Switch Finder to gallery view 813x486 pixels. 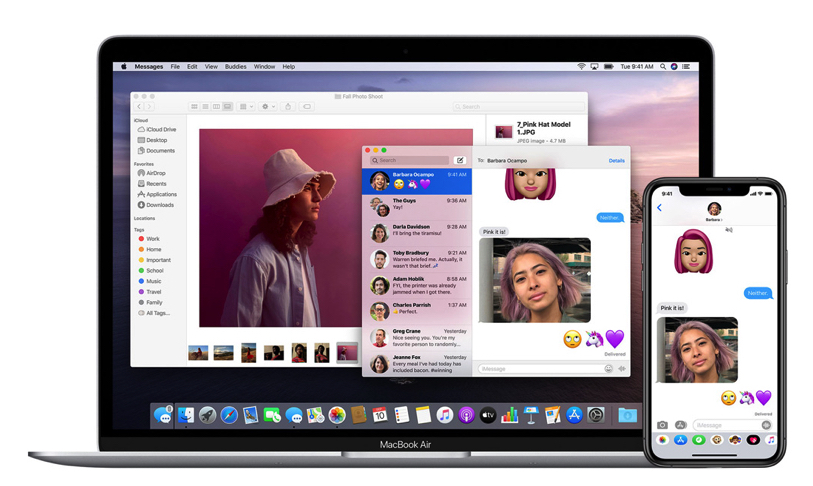pyautogui.click(x=228, y=106)
